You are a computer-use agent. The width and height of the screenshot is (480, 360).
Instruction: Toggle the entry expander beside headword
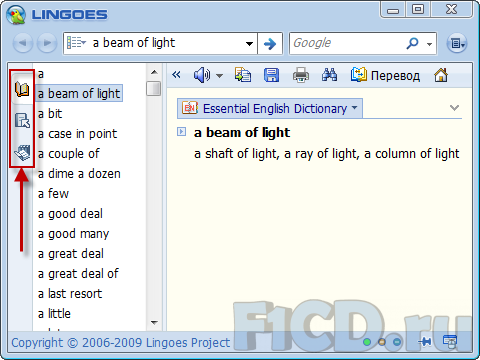click(x=181, y=131)
